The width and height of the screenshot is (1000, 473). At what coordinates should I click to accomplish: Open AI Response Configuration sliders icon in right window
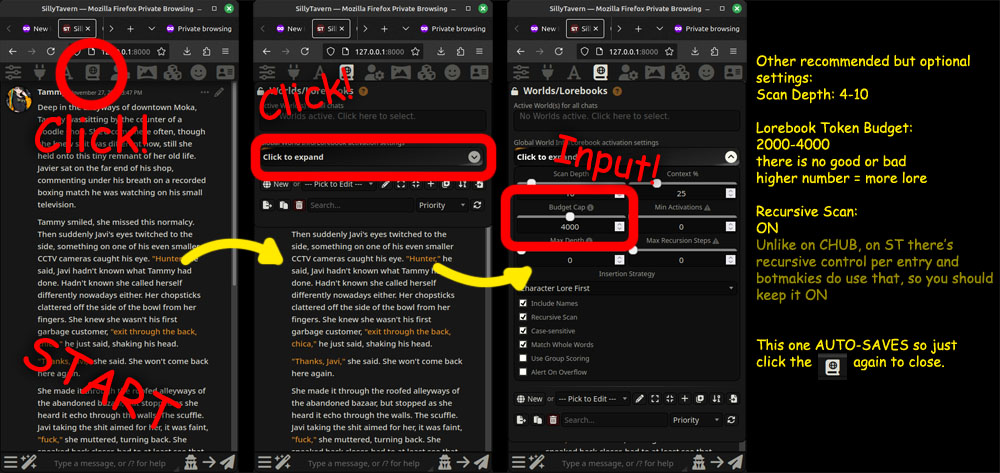pyautogui.click(x=522, y=72)
